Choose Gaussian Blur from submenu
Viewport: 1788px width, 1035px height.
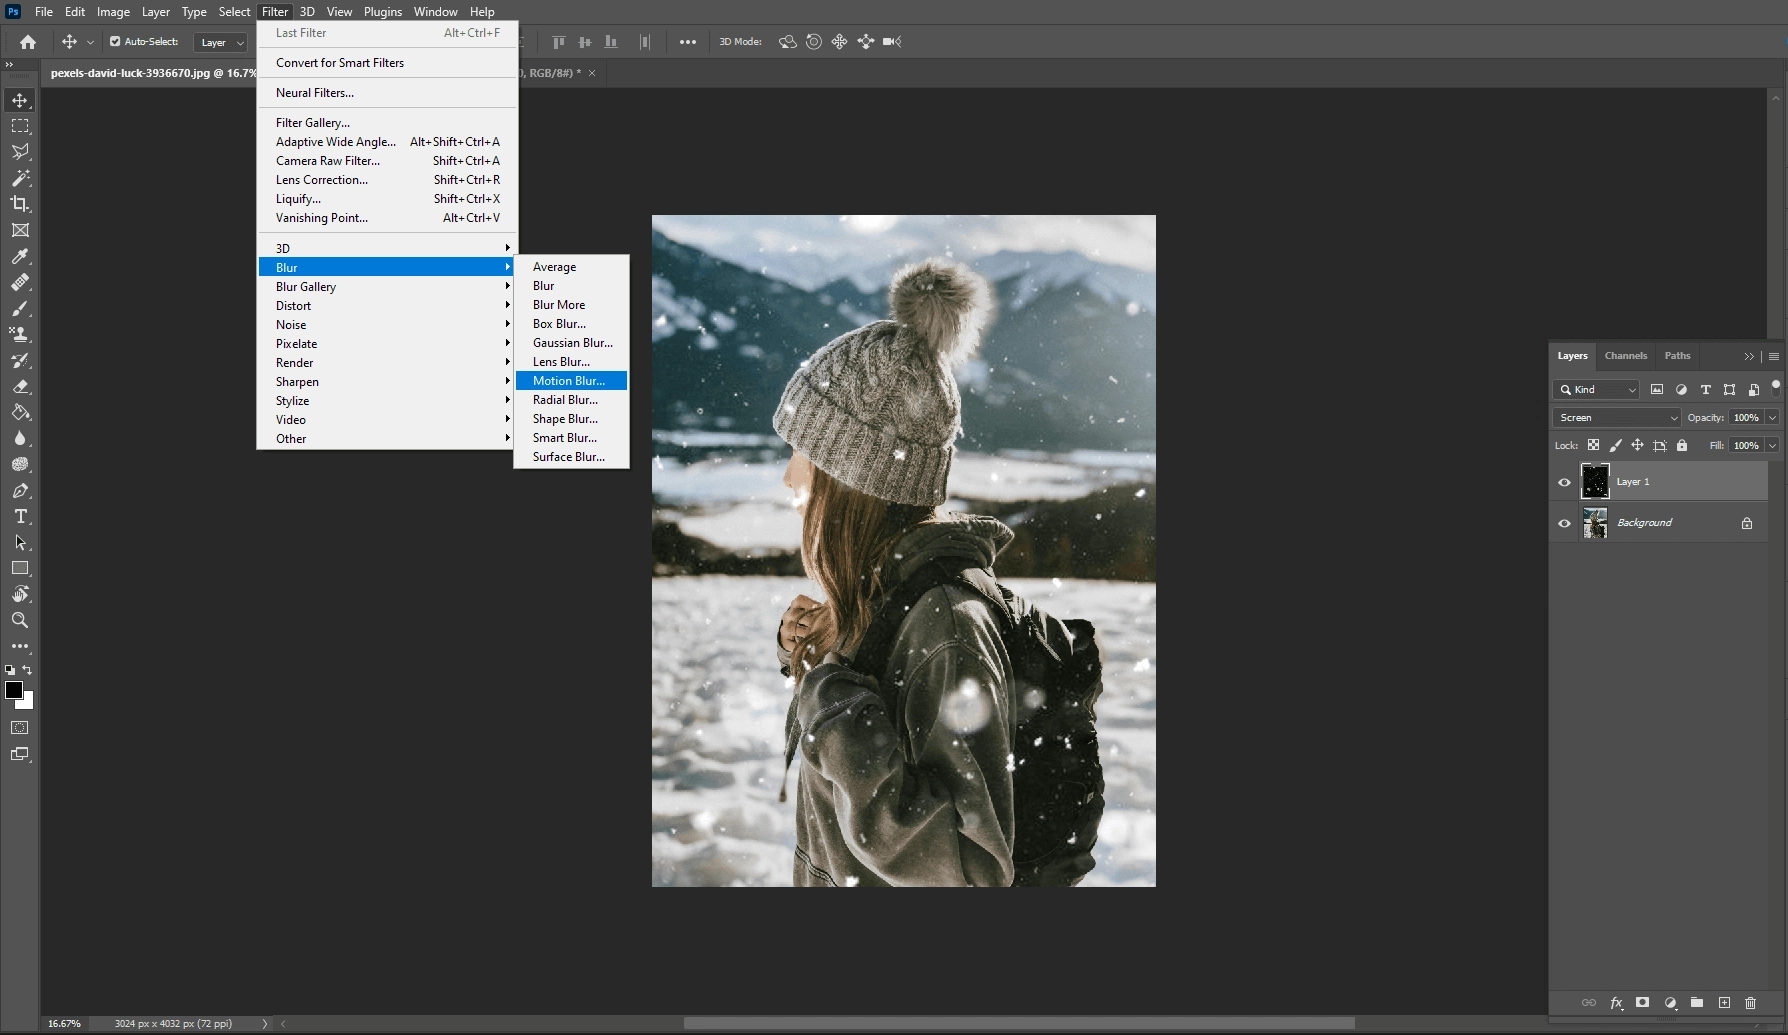pyautogui.click(x=571, y=343)
